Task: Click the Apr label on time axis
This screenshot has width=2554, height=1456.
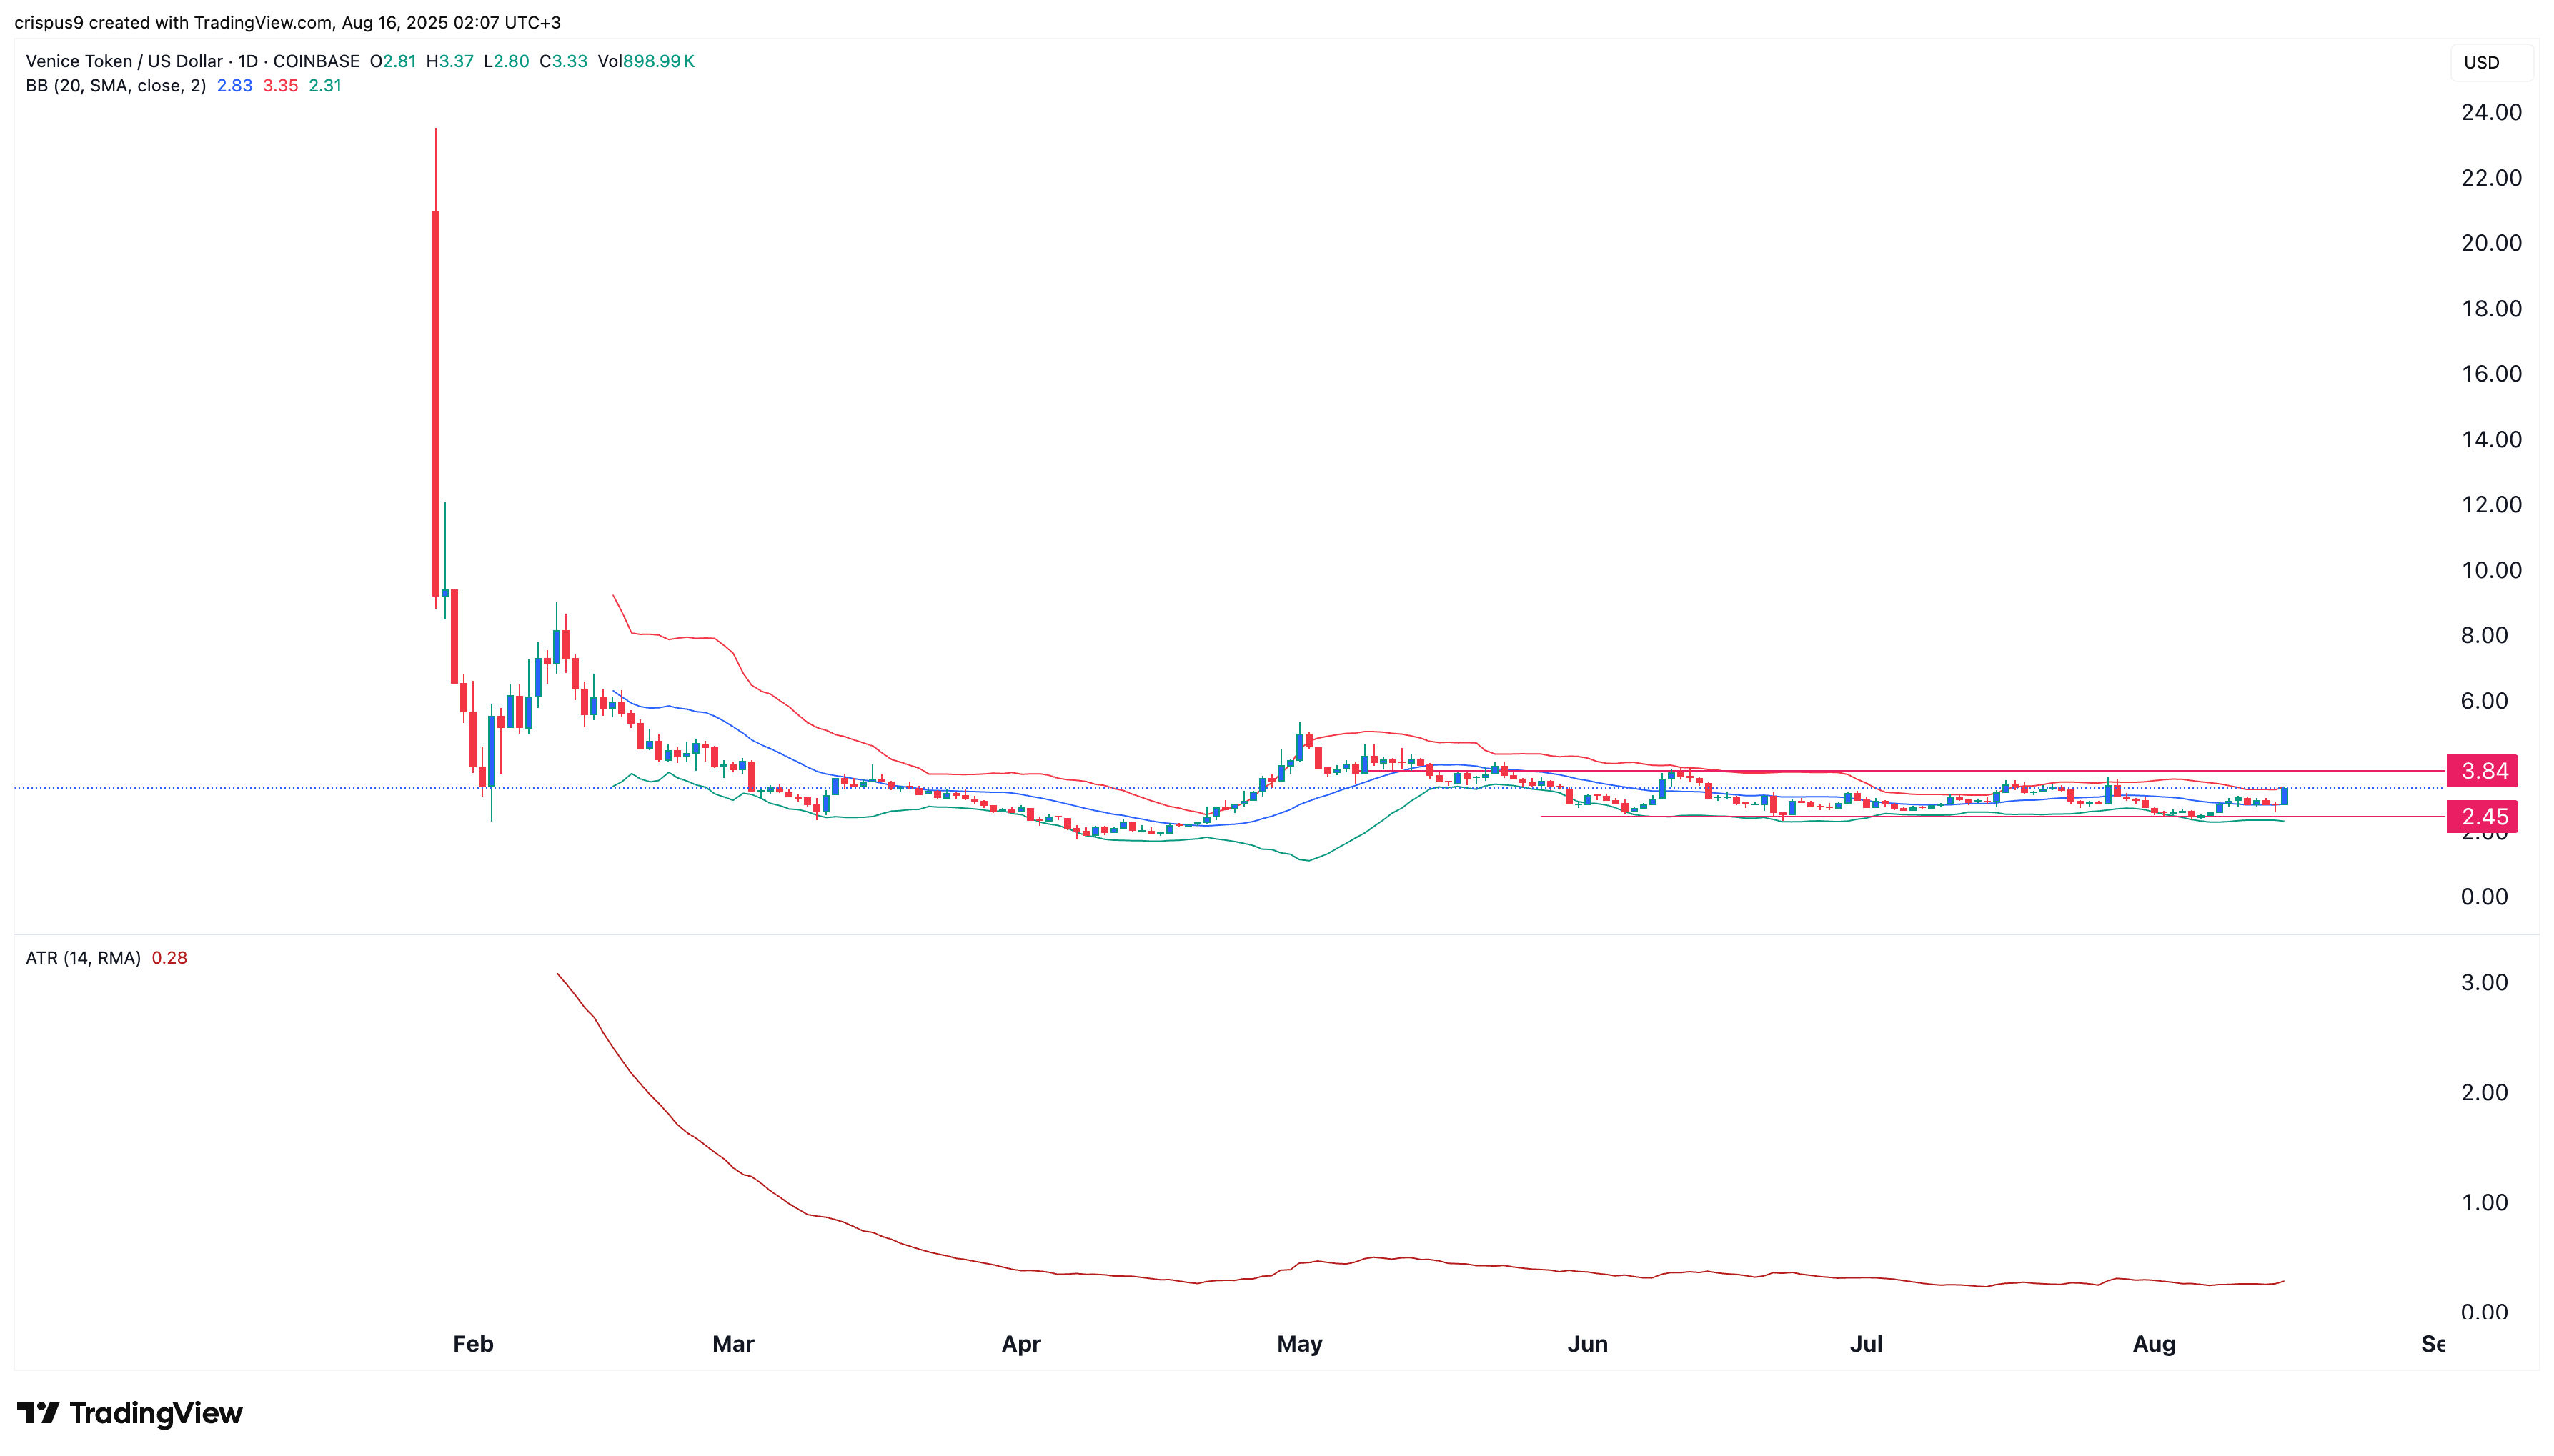Action: coord(1021,1344)
